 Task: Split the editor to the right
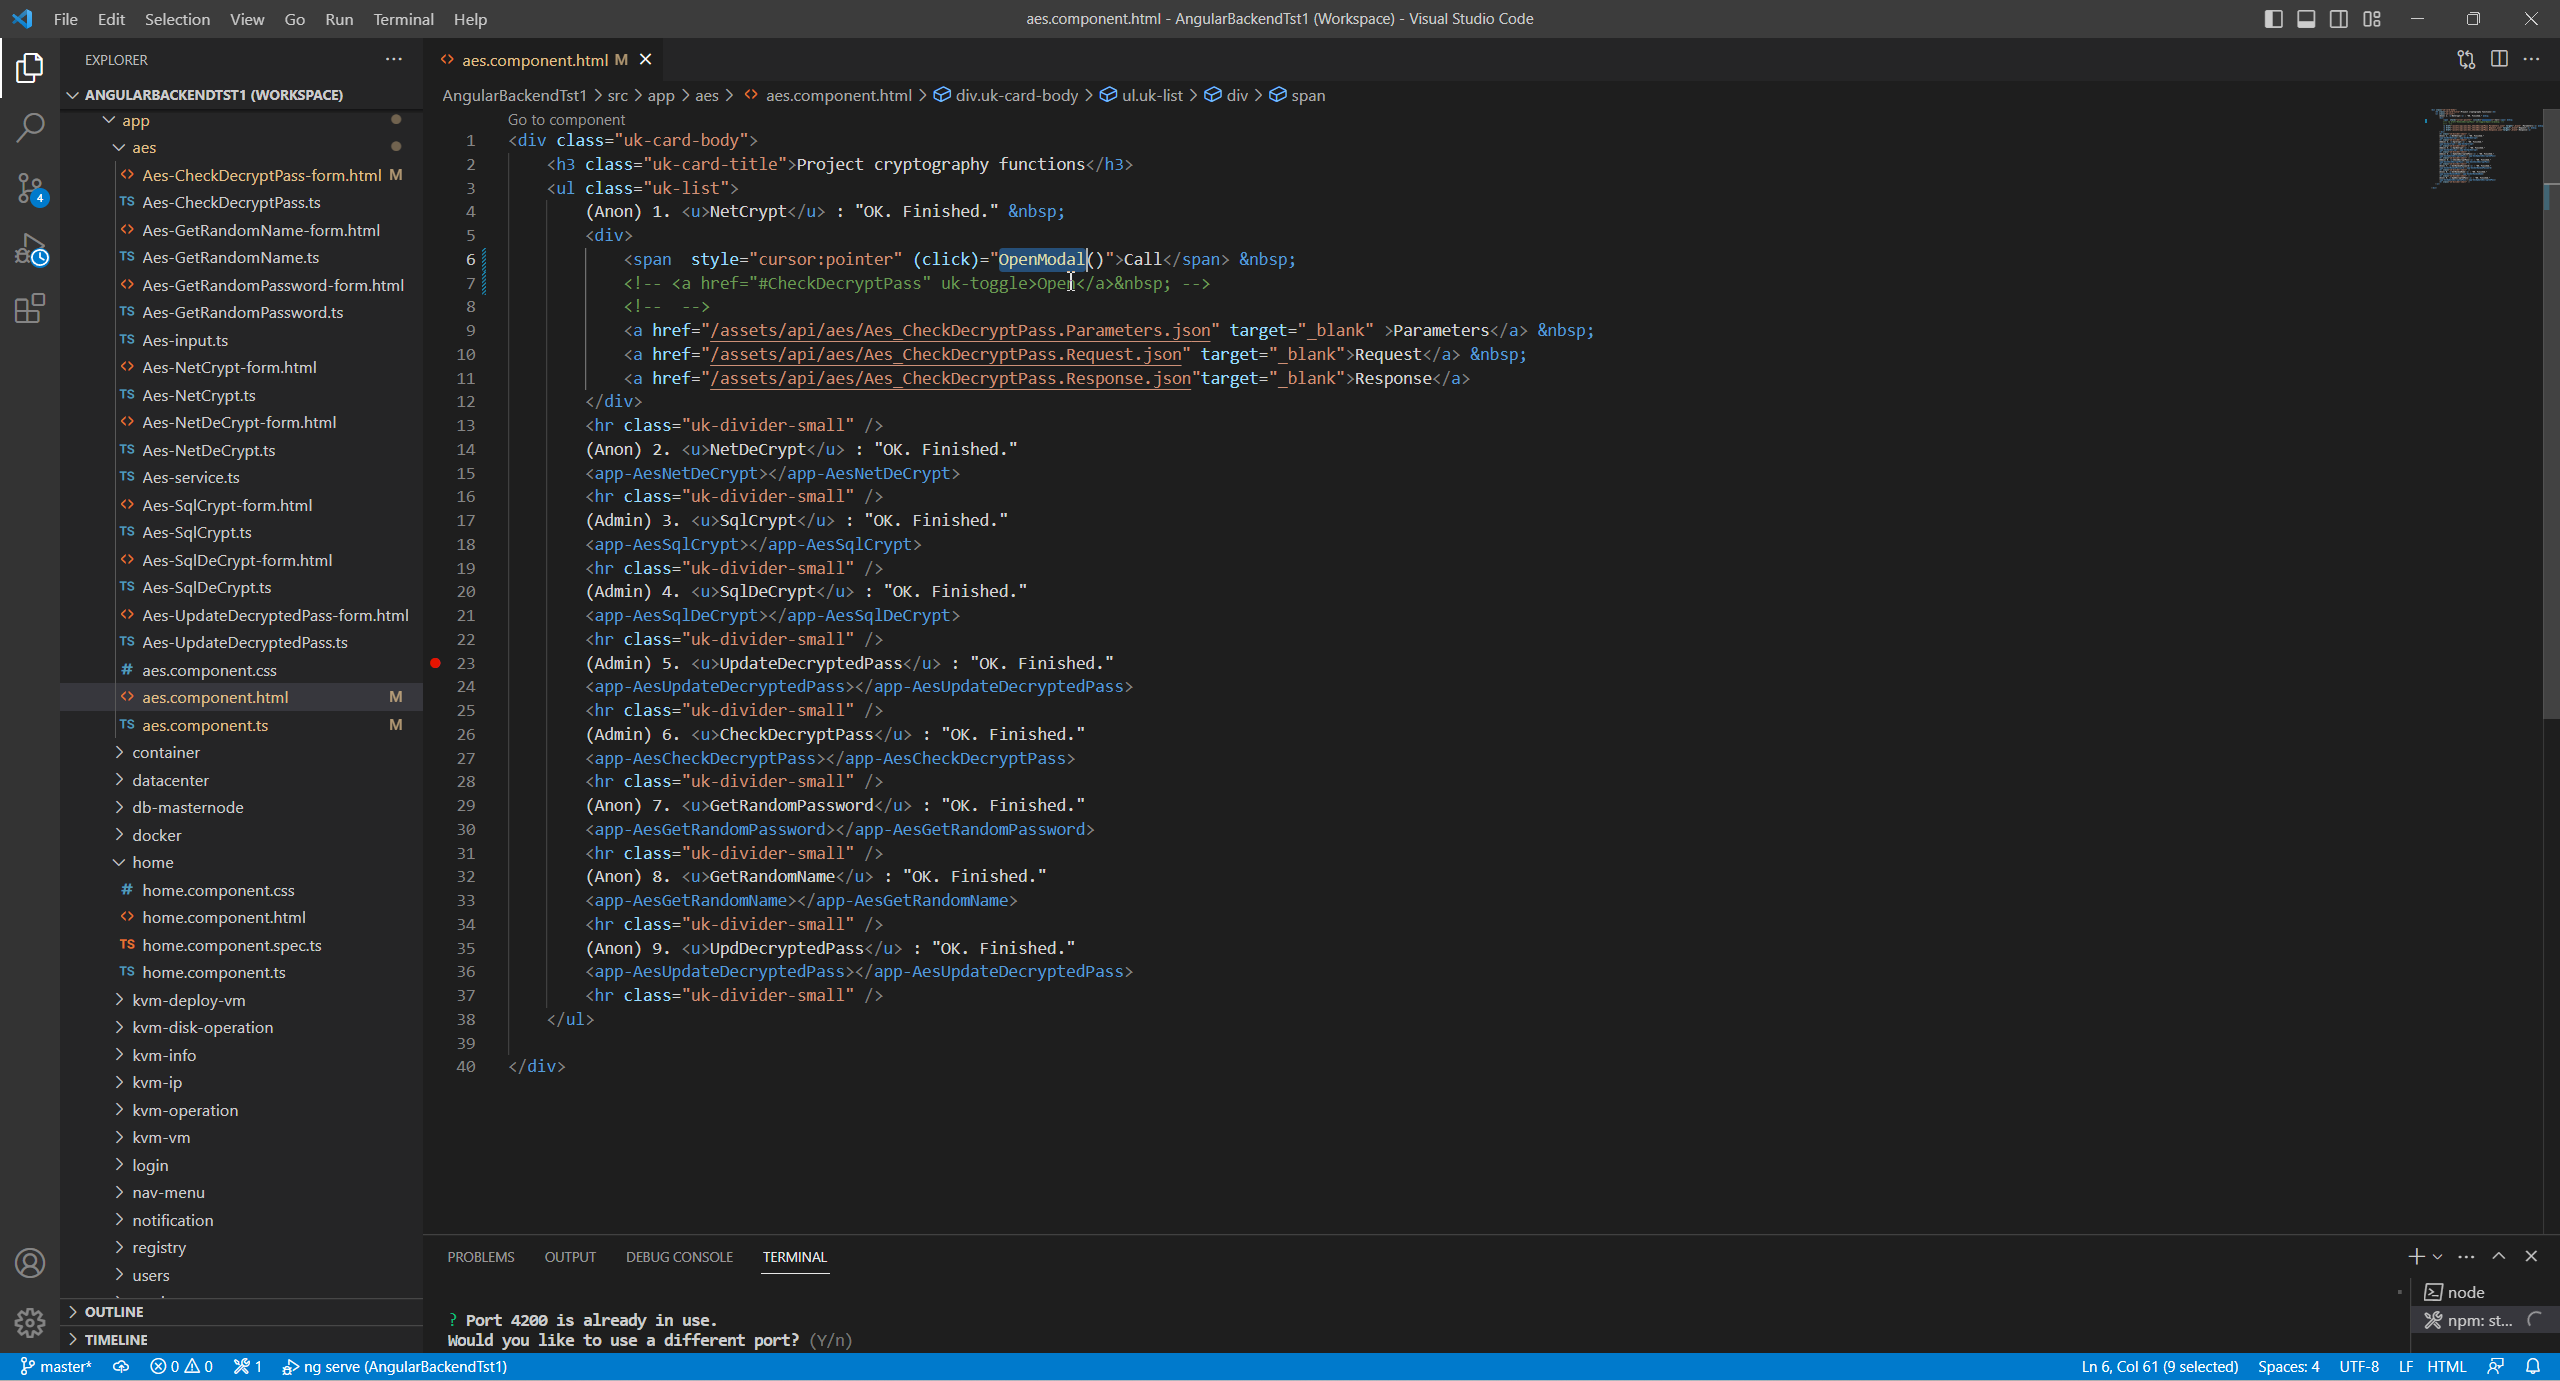pyautogui.click(x=2499, y=59)
